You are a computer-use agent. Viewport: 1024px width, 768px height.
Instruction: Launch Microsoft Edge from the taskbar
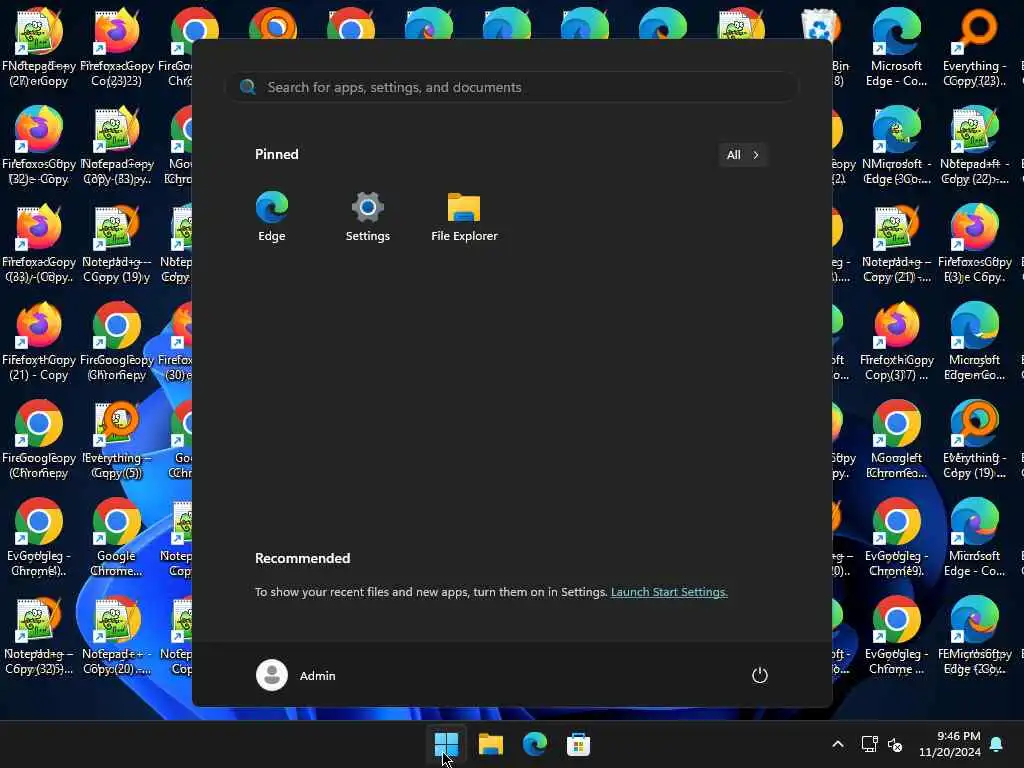coord(534,744)
